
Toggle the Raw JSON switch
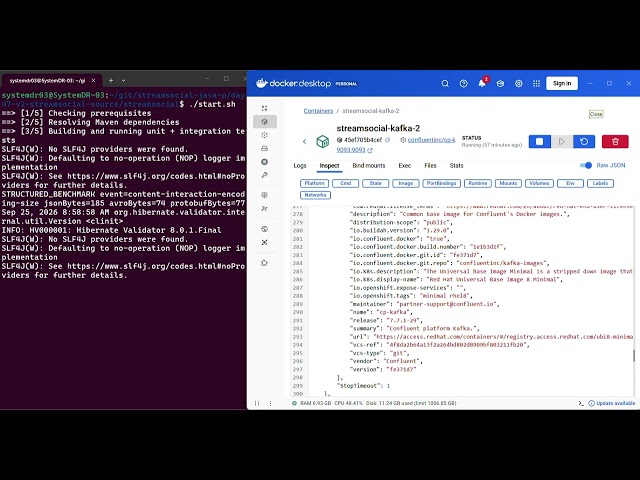click(x=586, y=165)
